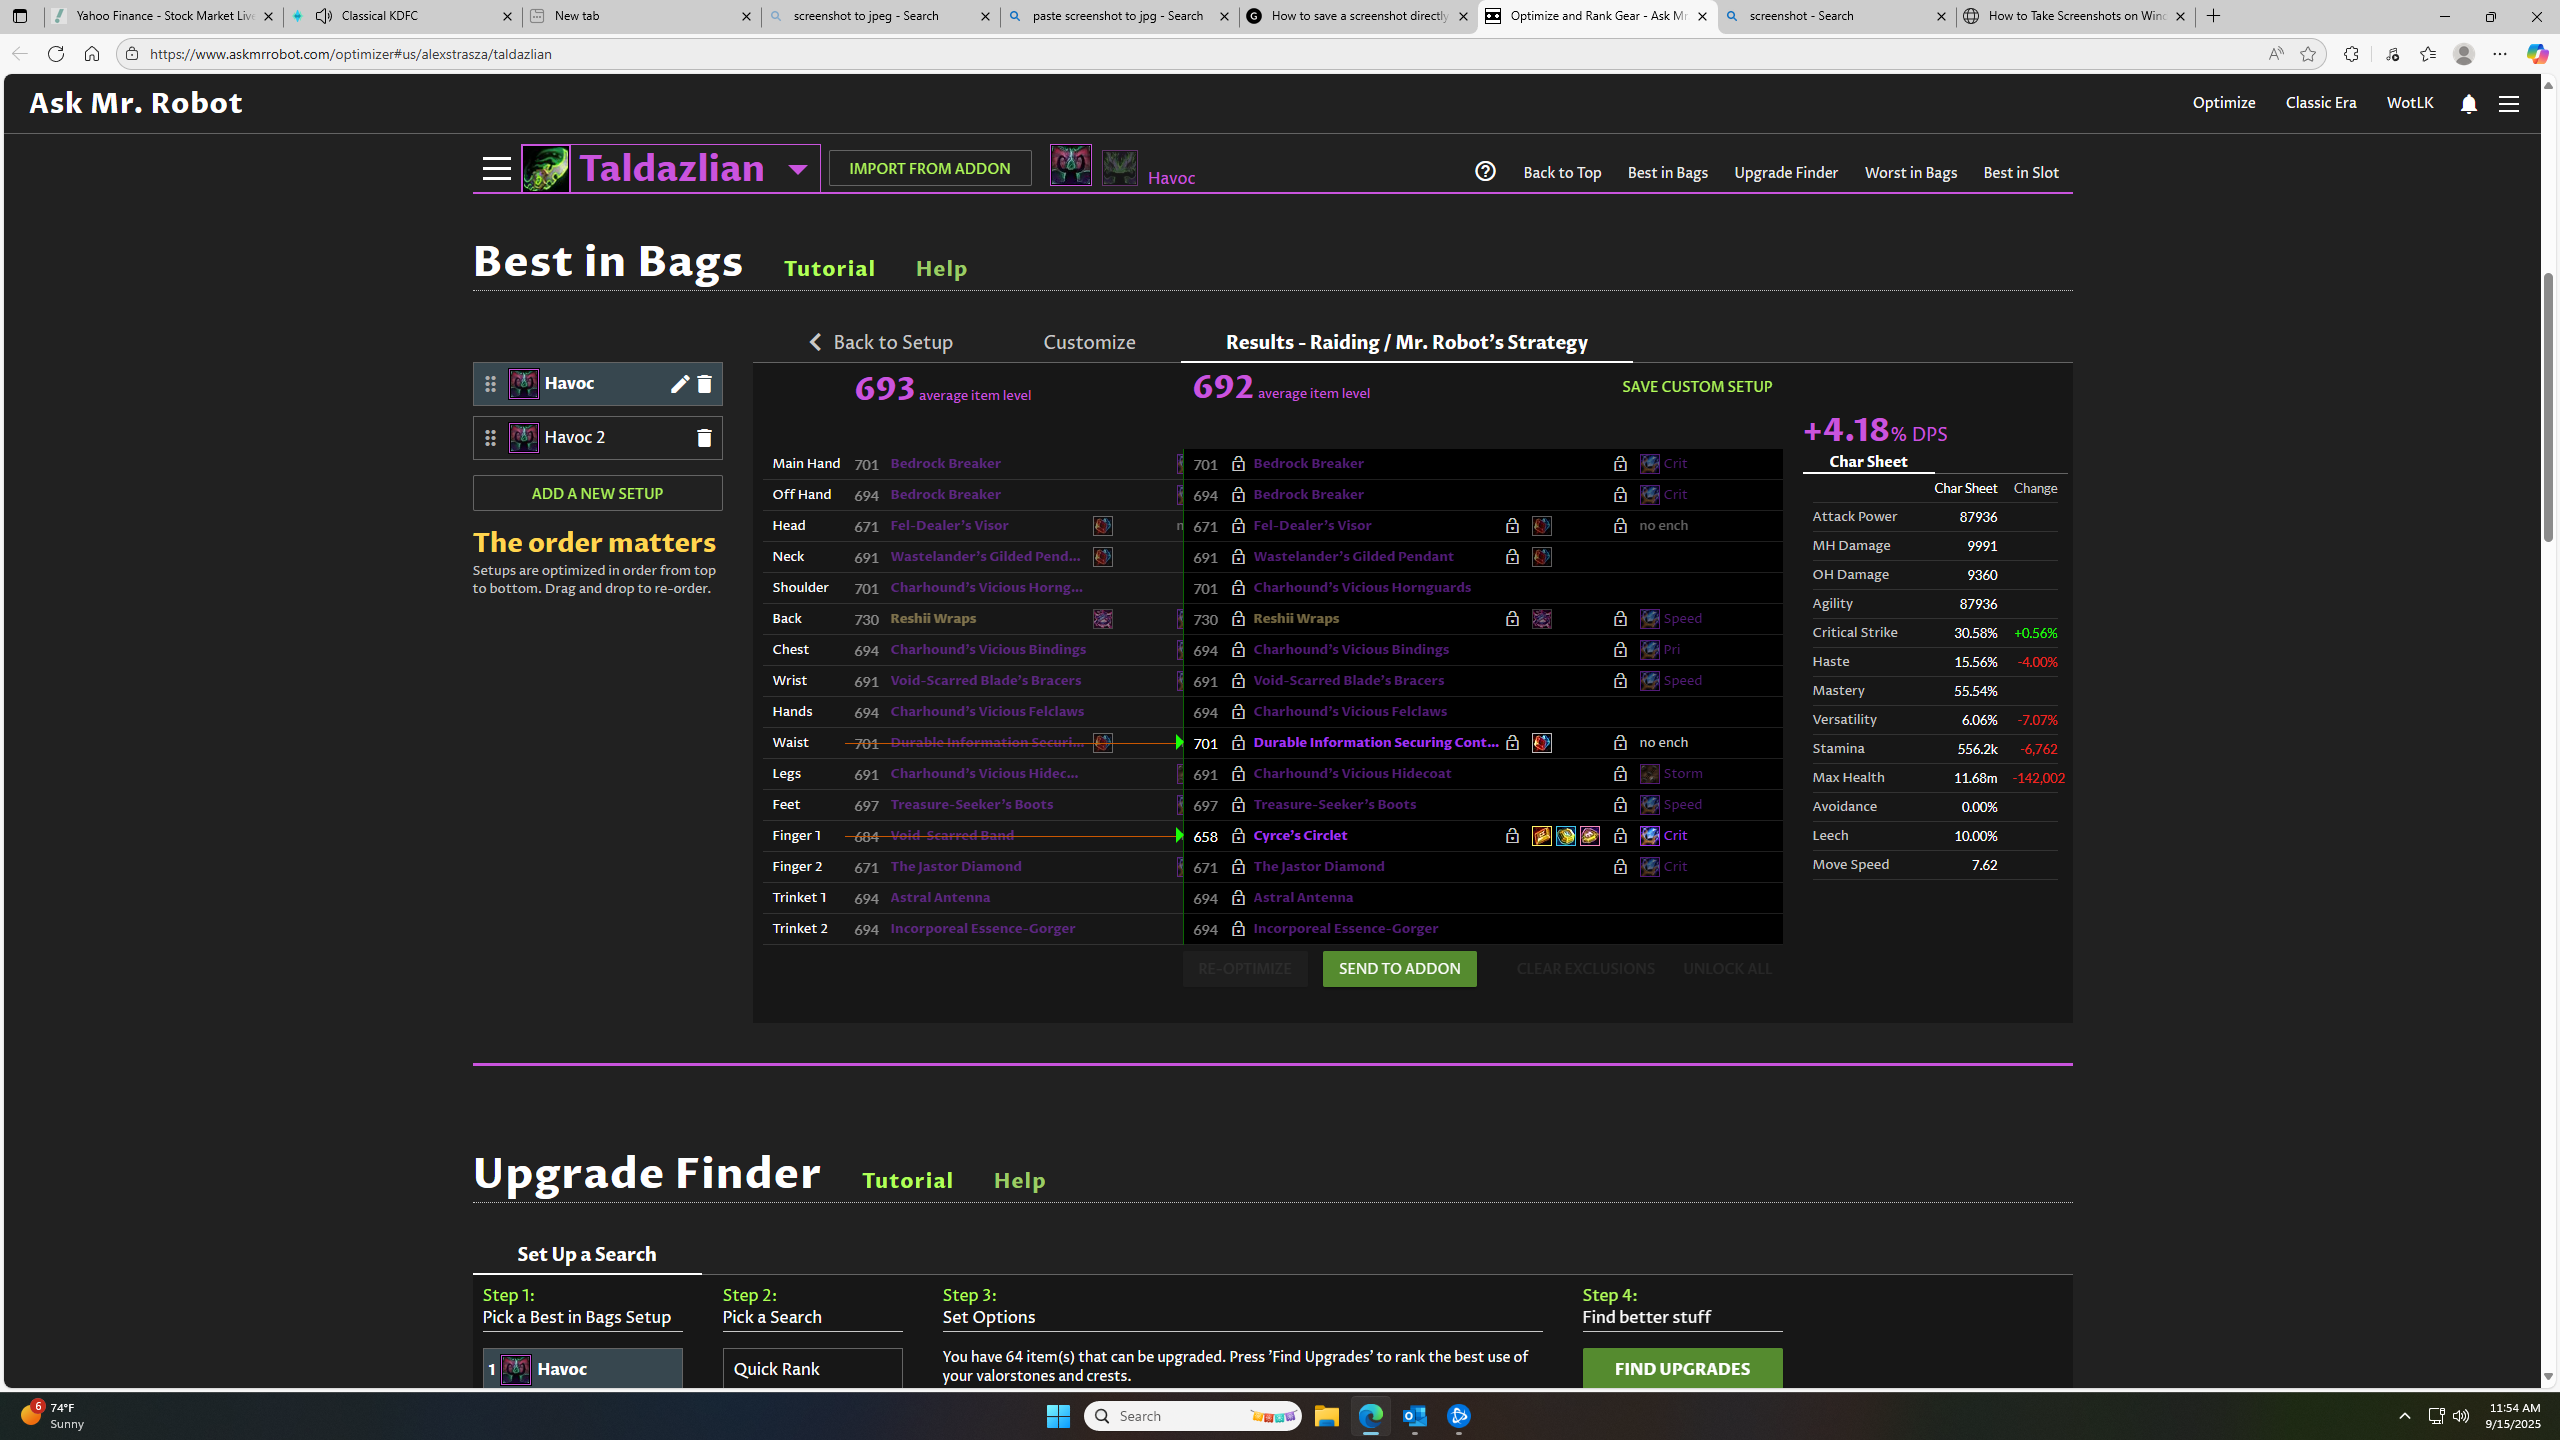Click the gem icon on Reshii Wraps result row

click(x=1541, y=619)
